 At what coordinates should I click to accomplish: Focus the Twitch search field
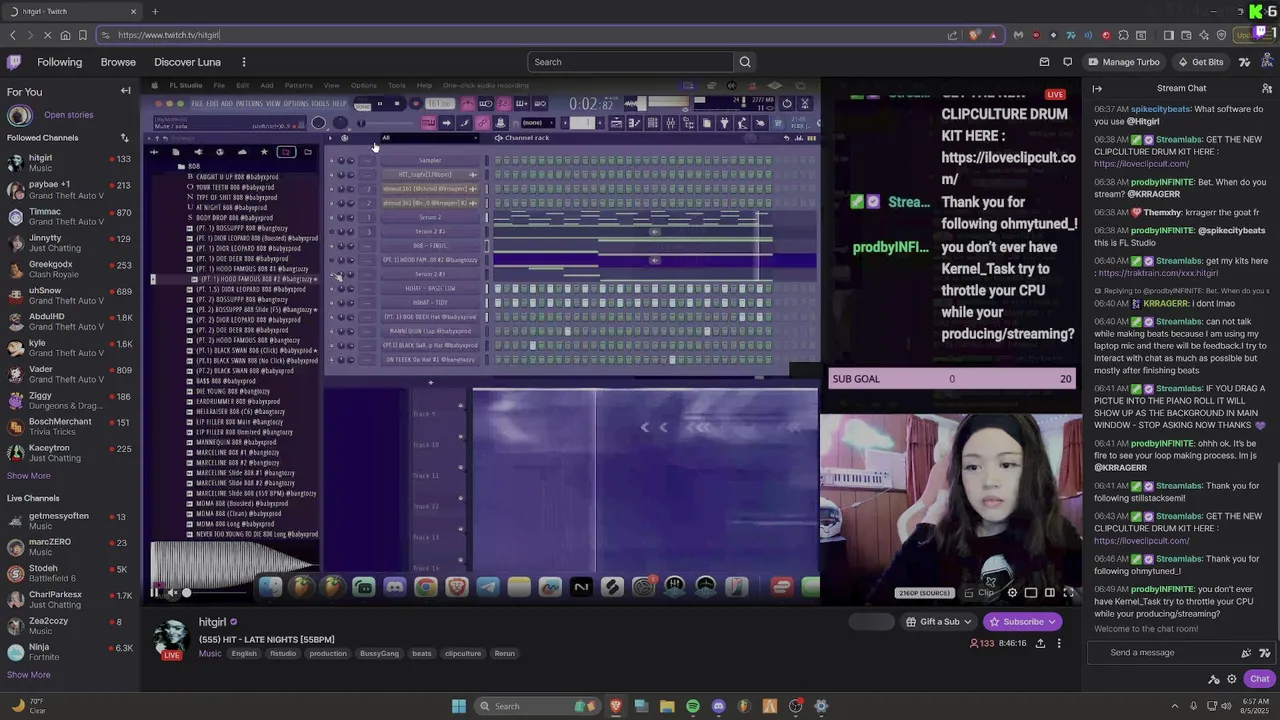[x=630, y=62]
